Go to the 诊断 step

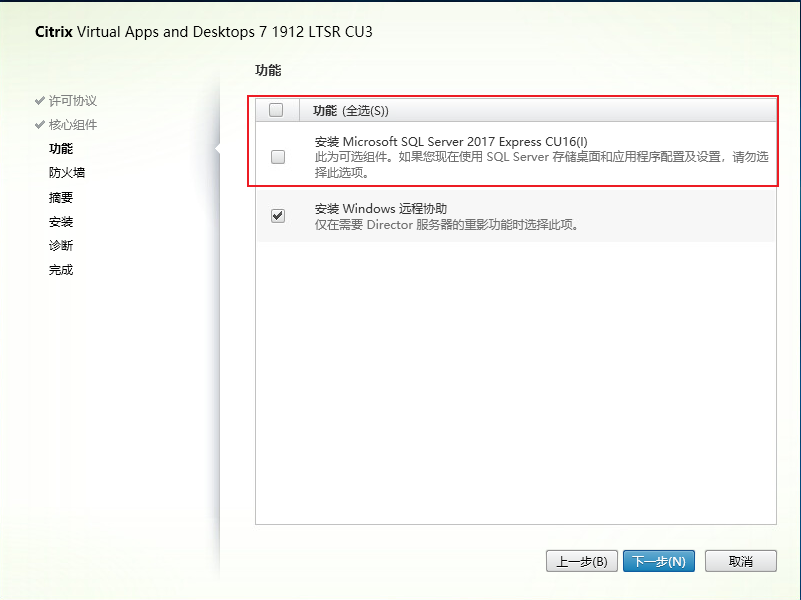click(61, 245)
